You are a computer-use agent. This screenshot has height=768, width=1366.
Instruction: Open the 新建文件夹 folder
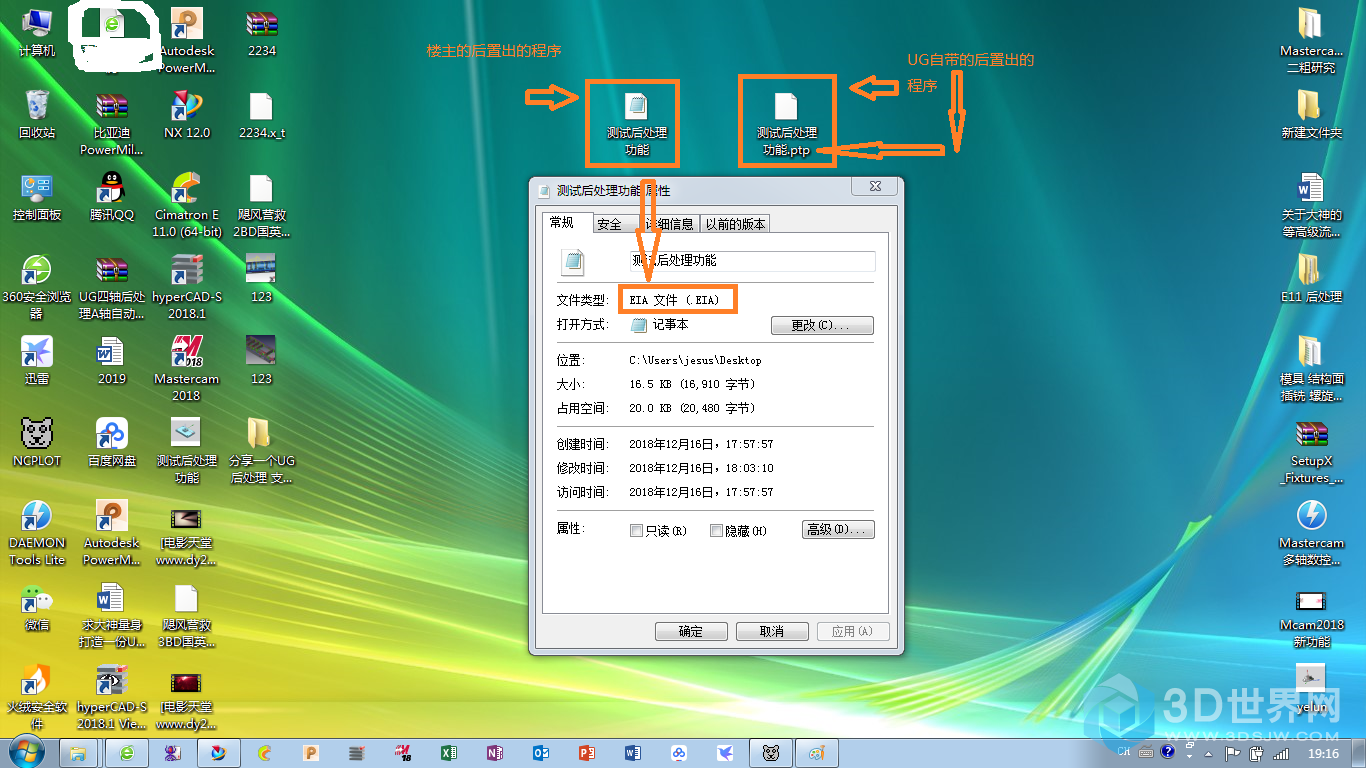click(1311, 115)
